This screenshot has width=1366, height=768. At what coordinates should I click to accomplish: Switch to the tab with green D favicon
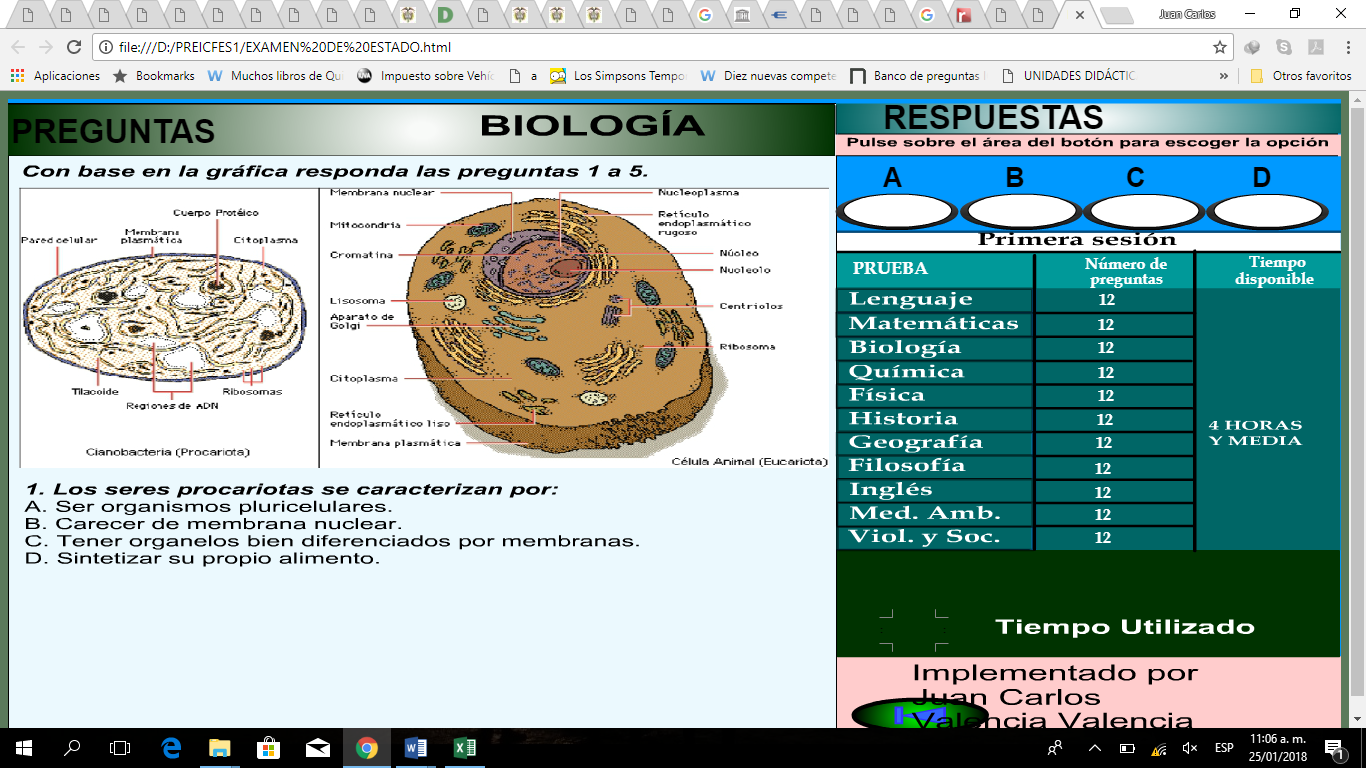446,15
